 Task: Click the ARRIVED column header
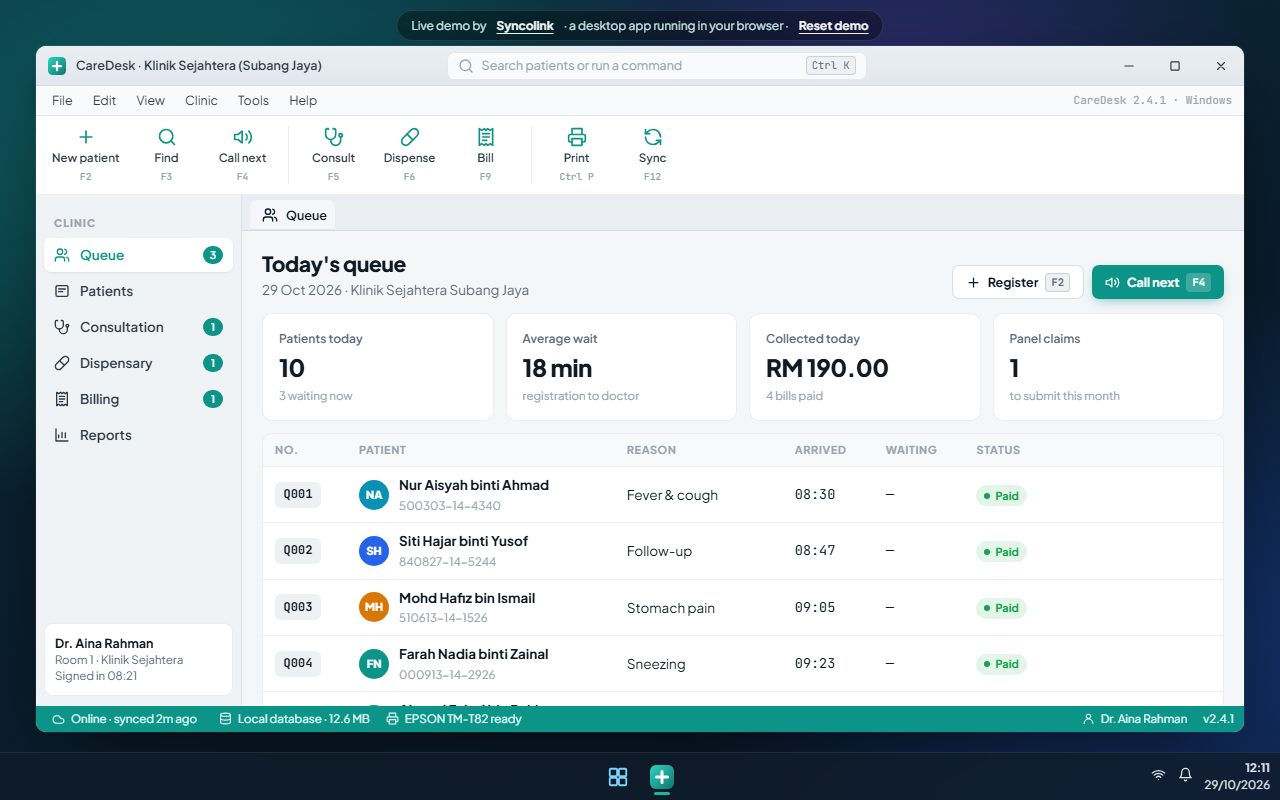point(820,450)
